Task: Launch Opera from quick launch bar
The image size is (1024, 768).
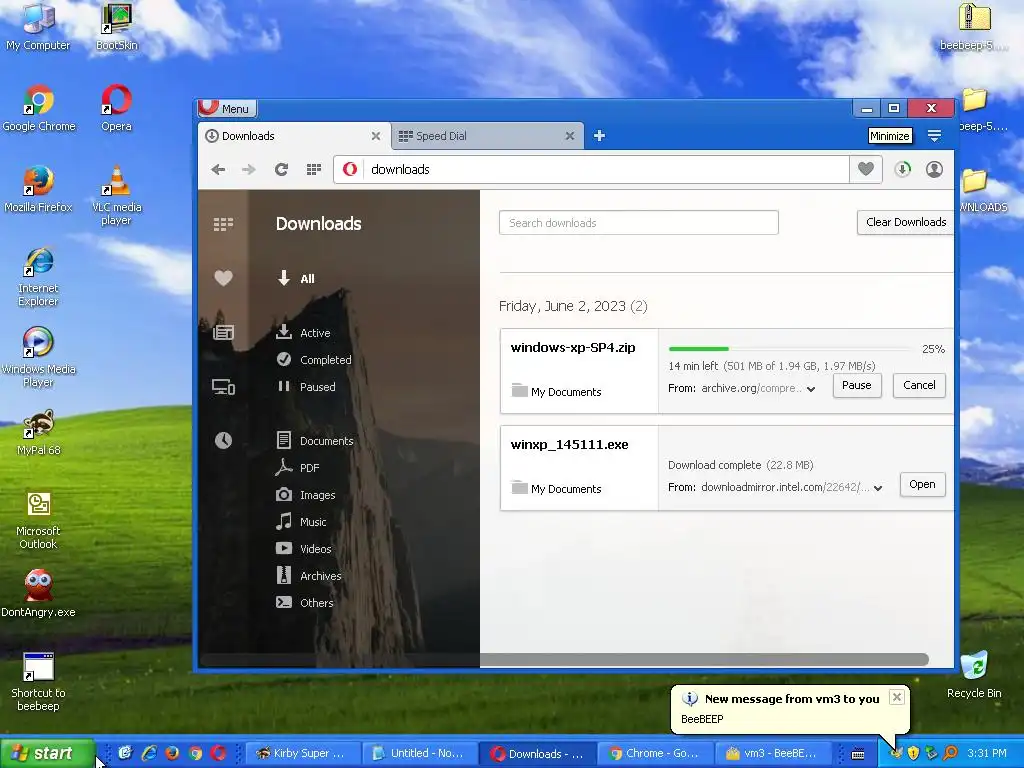Action: tap(219, 753)
